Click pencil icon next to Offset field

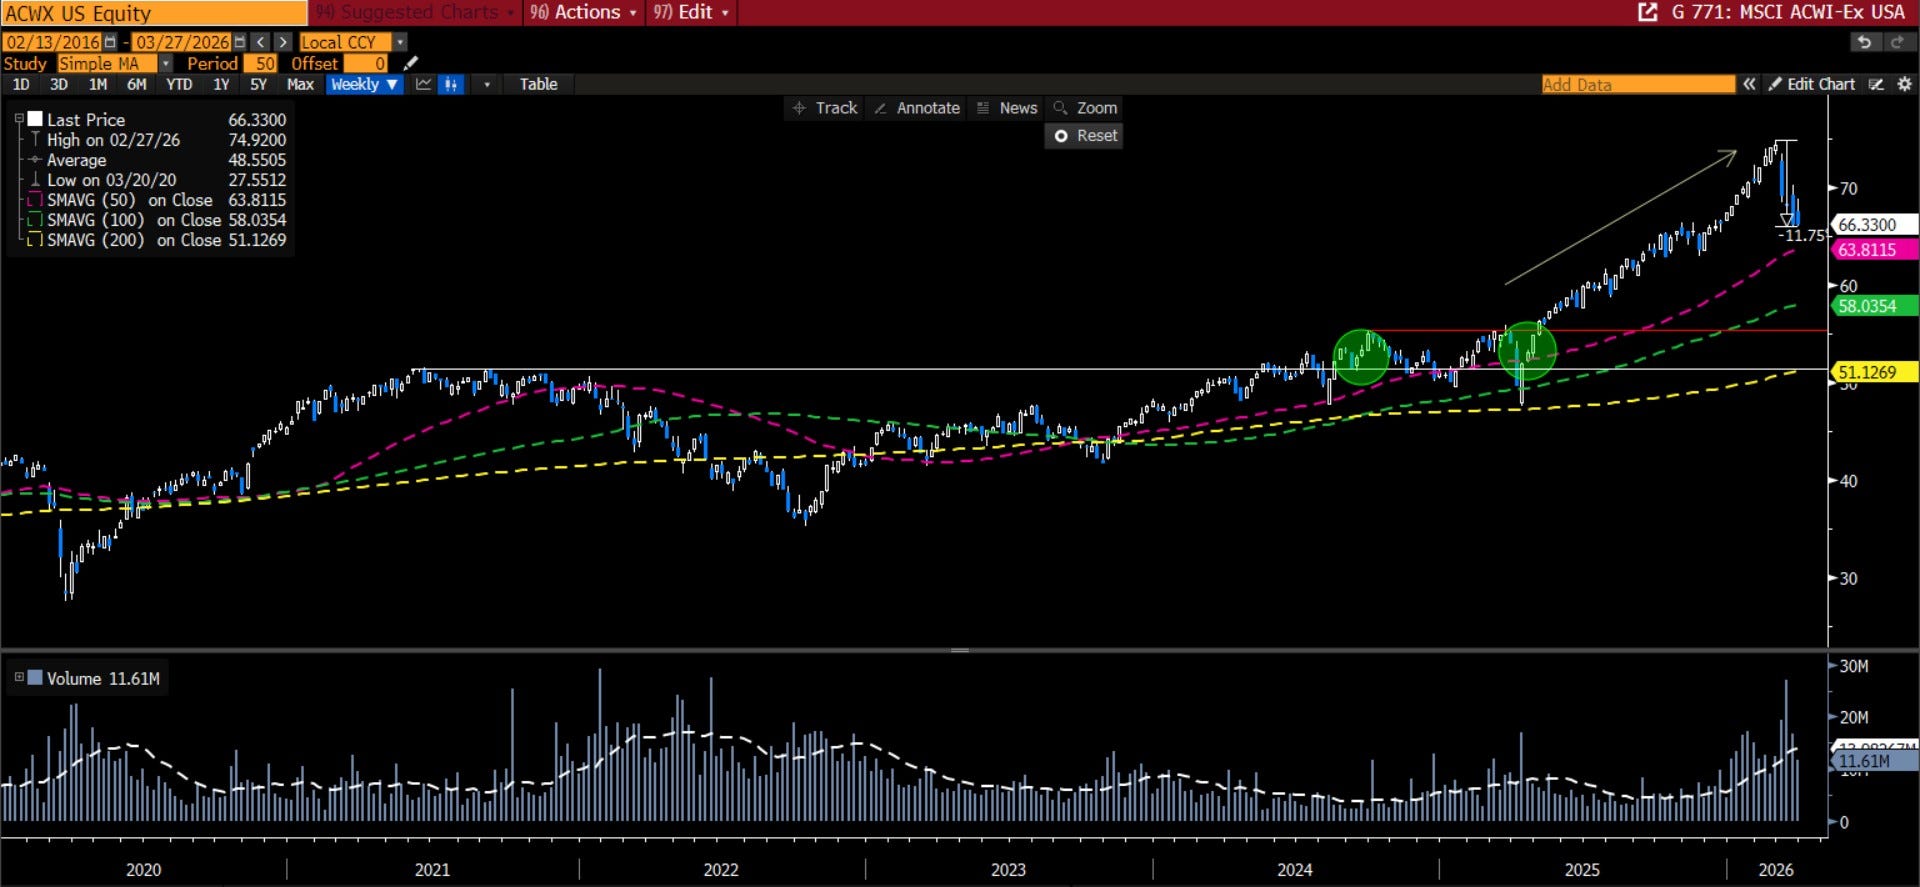tap(410, 63)
